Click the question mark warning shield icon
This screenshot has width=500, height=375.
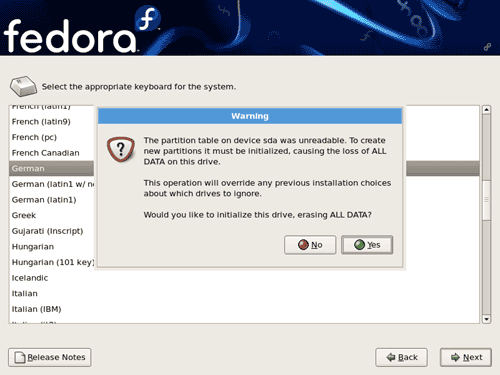click(121, 149)
